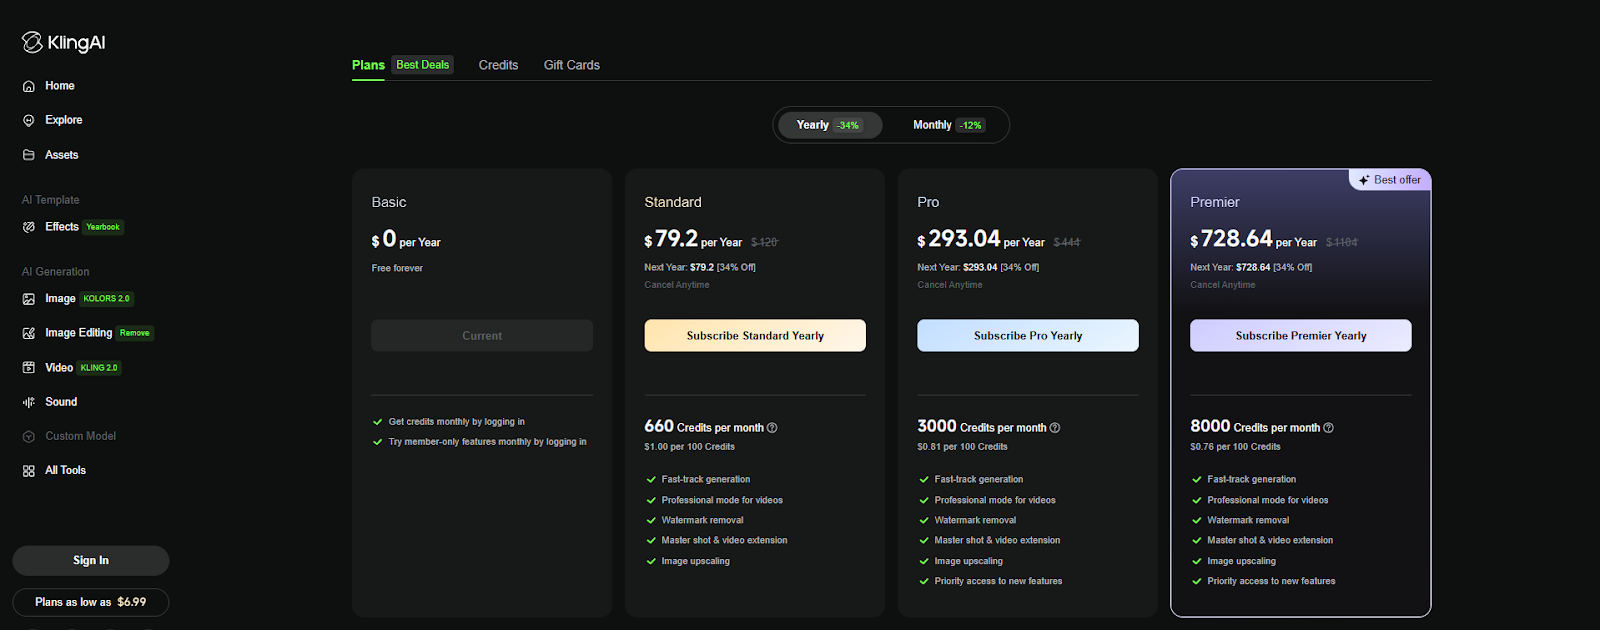Click the -34% badge on Yearly
1600x630 pixels.
tap(848, 125)
